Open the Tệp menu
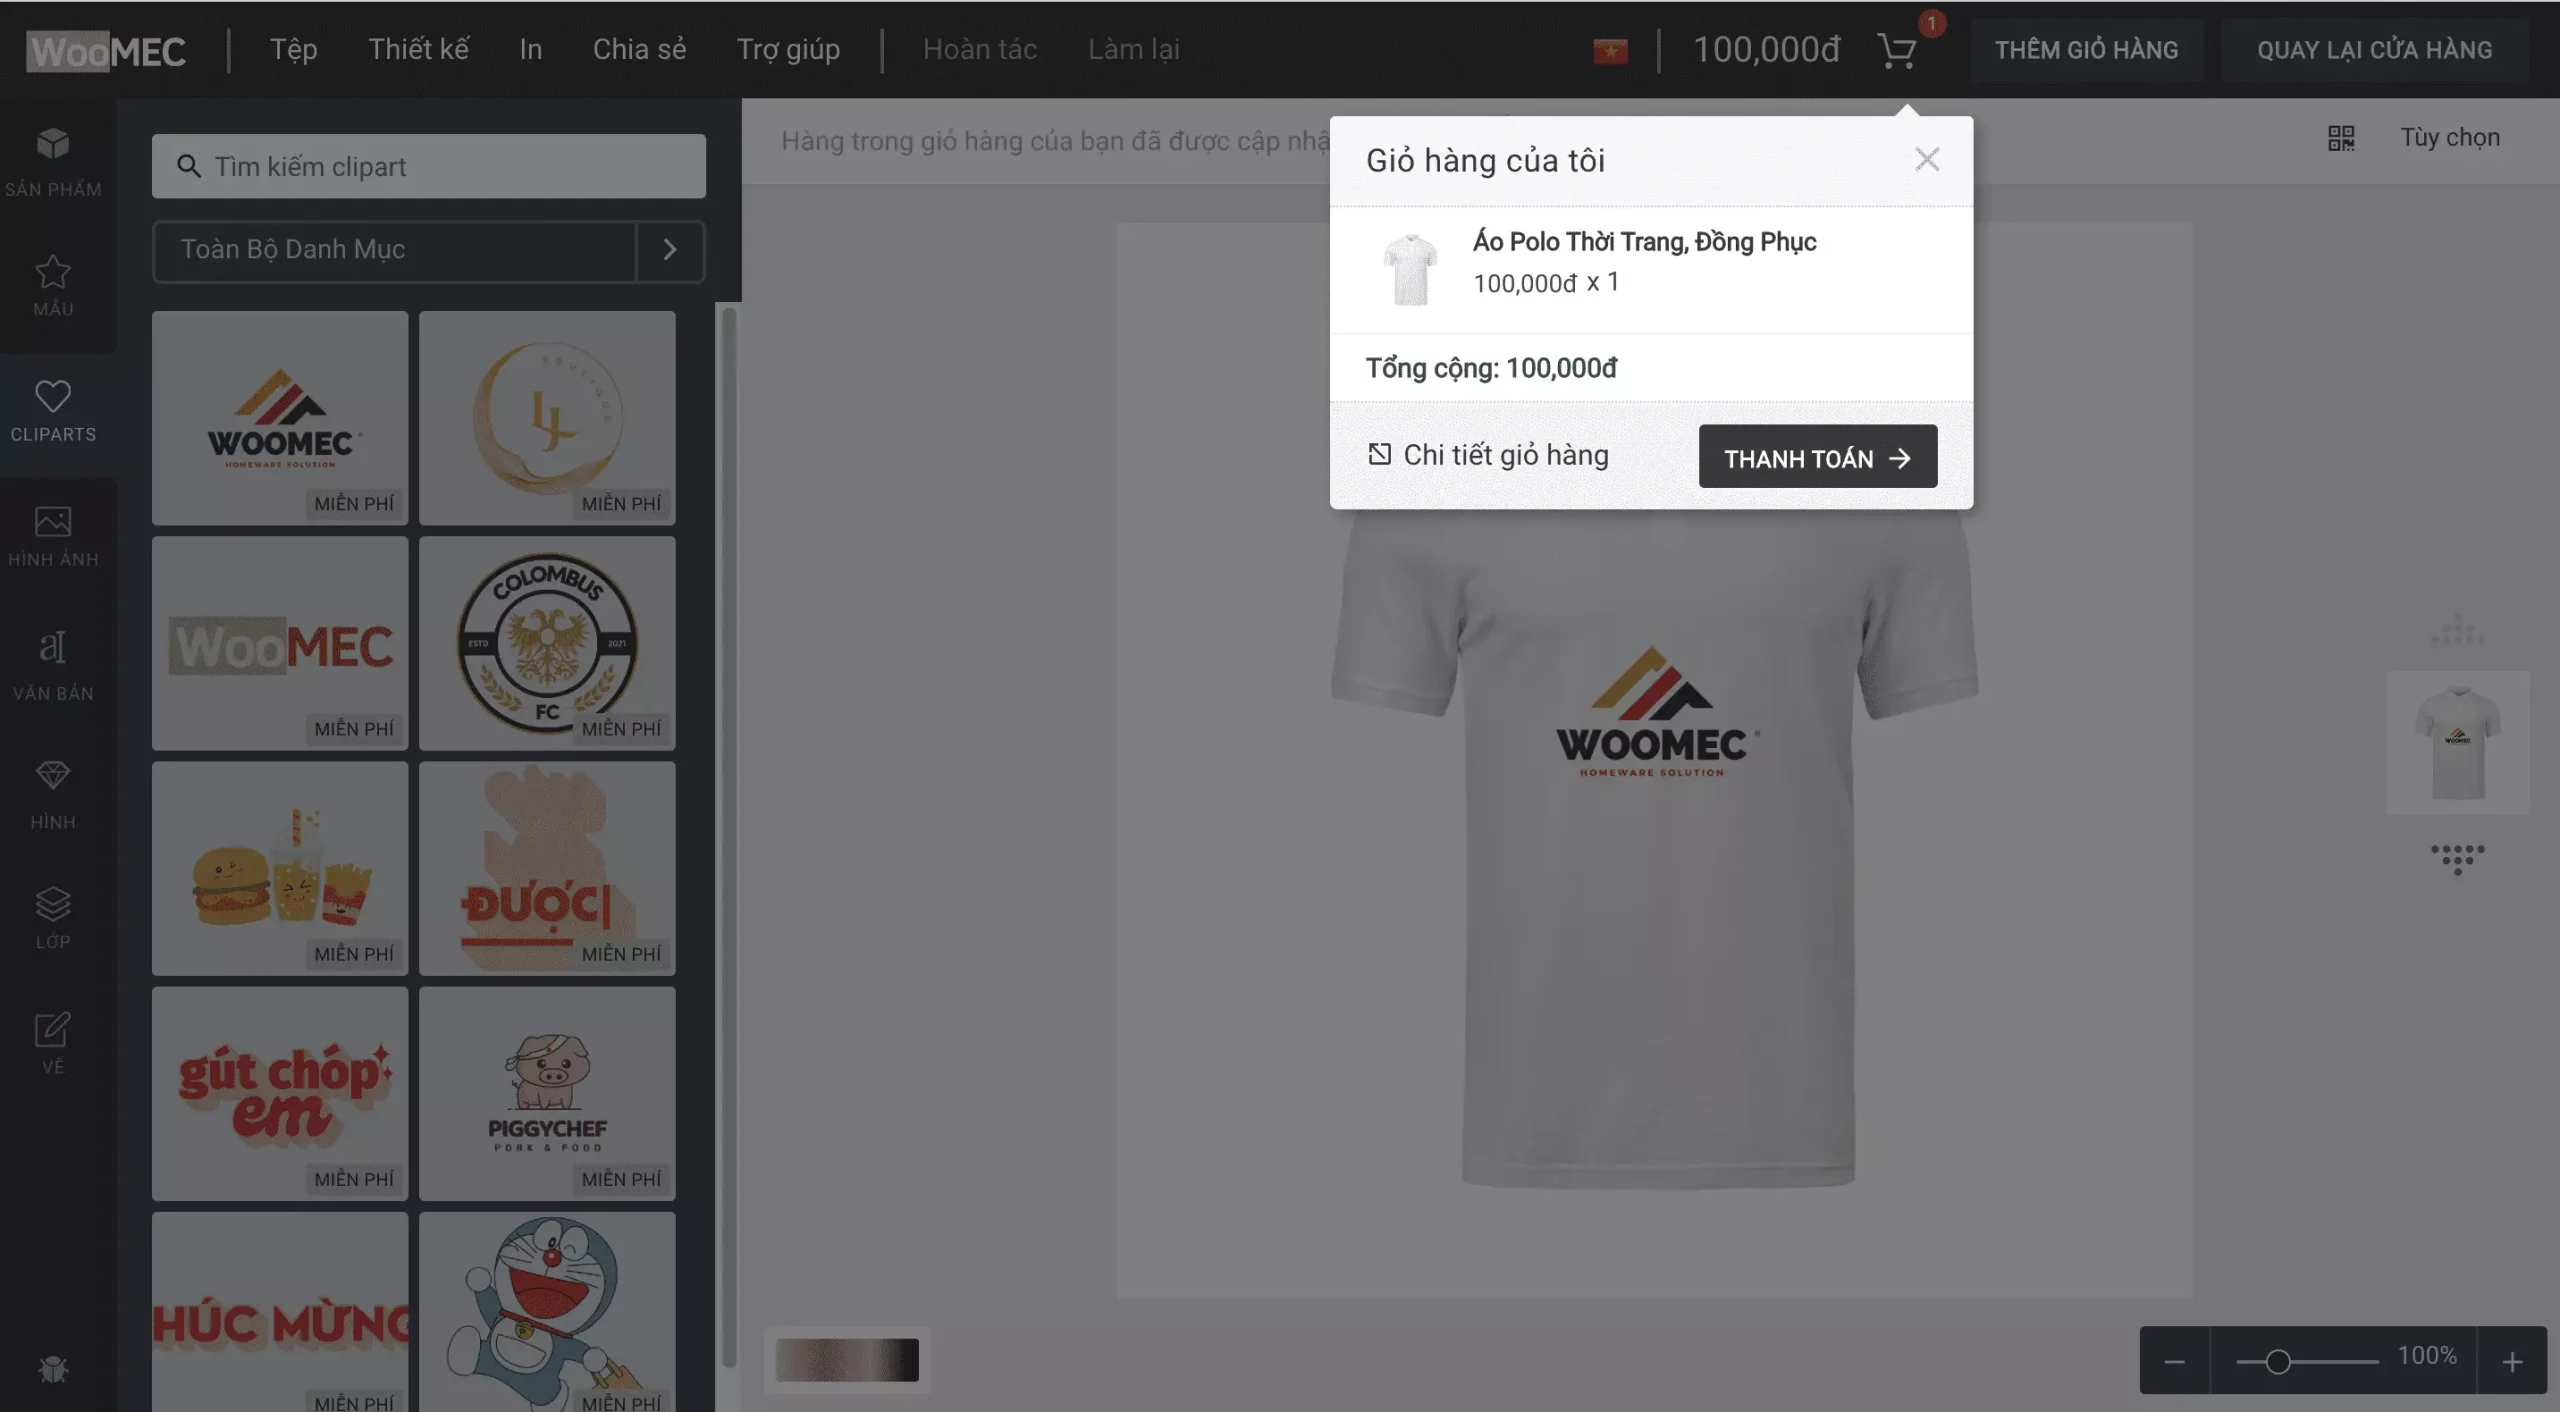Image resolution: width=2560 pixels, height=1412 pixels. tap(290, 49)
